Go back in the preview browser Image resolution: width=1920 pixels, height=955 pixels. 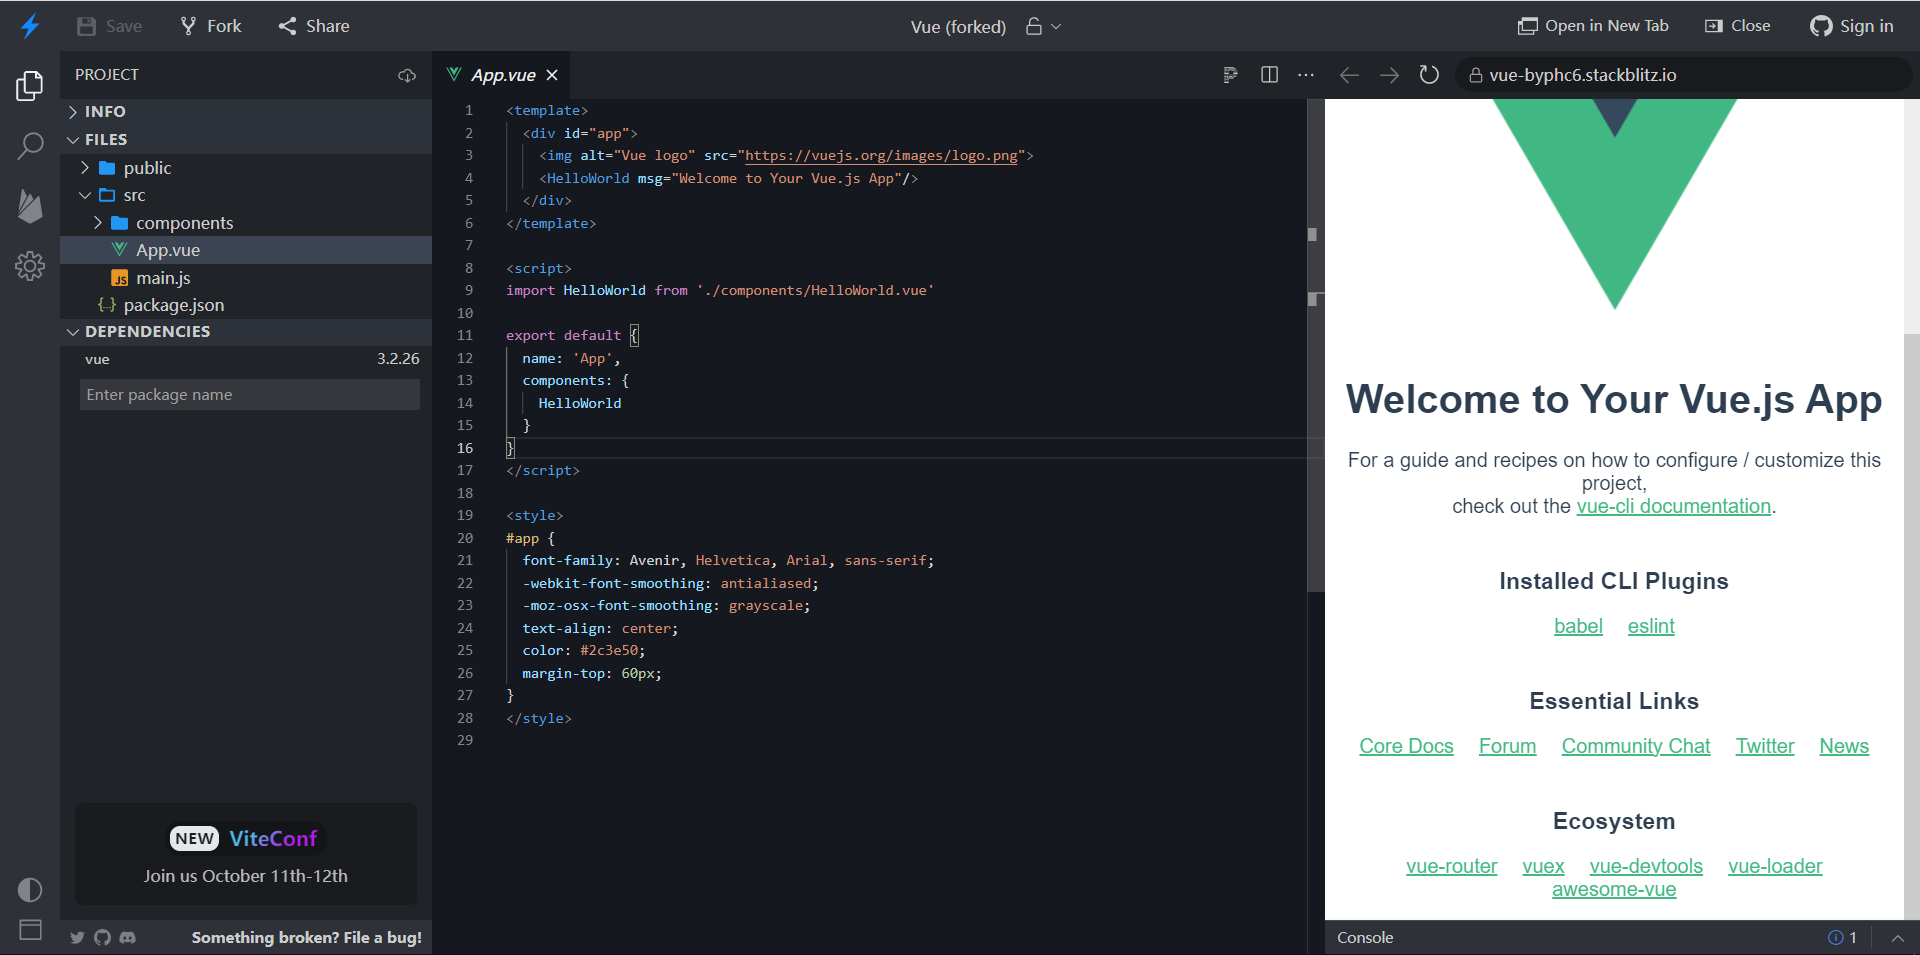pyautogui.click(x=1349, y=75)
